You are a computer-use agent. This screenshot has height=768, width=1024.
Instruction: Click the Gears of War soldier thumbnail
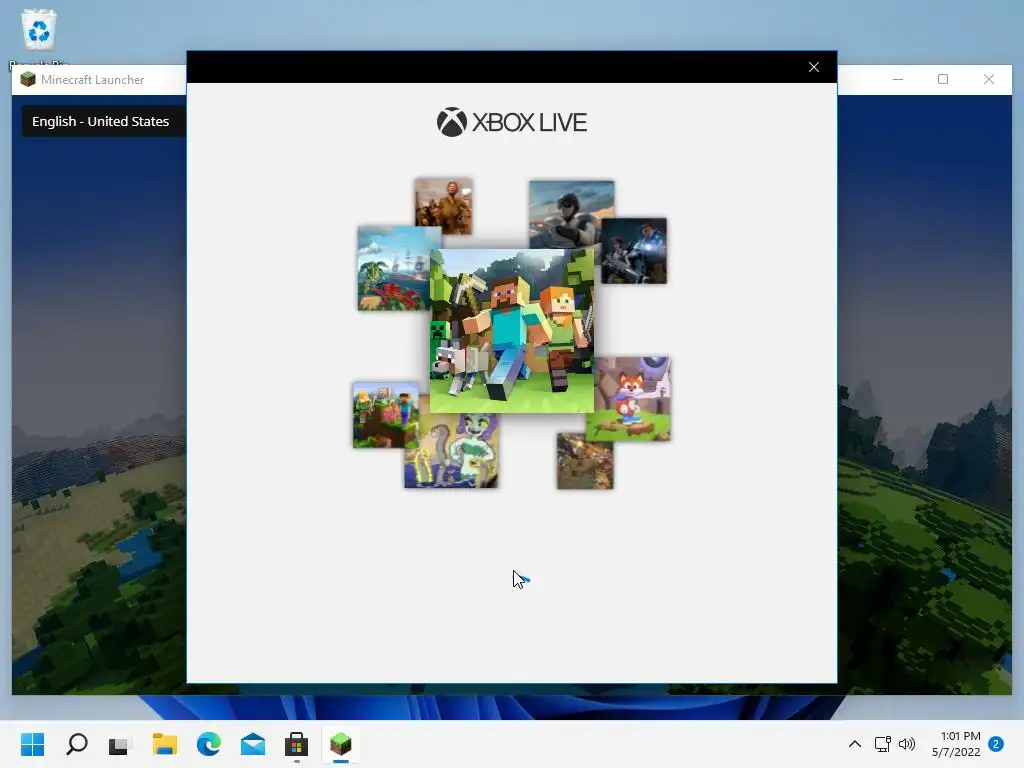click(633, 251)
